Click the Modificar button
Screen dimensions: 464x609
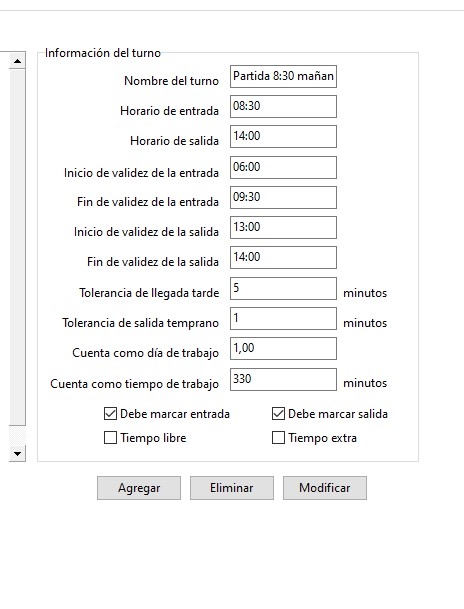(x=325, y=488)
